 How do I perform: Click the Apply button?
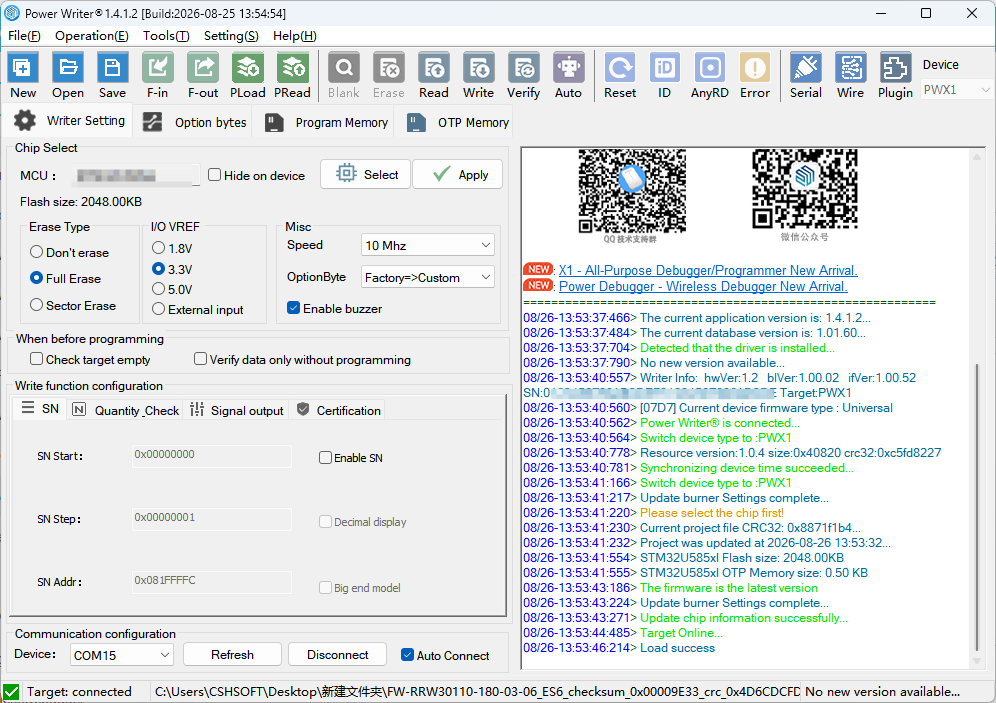click(x=457, y=174)
